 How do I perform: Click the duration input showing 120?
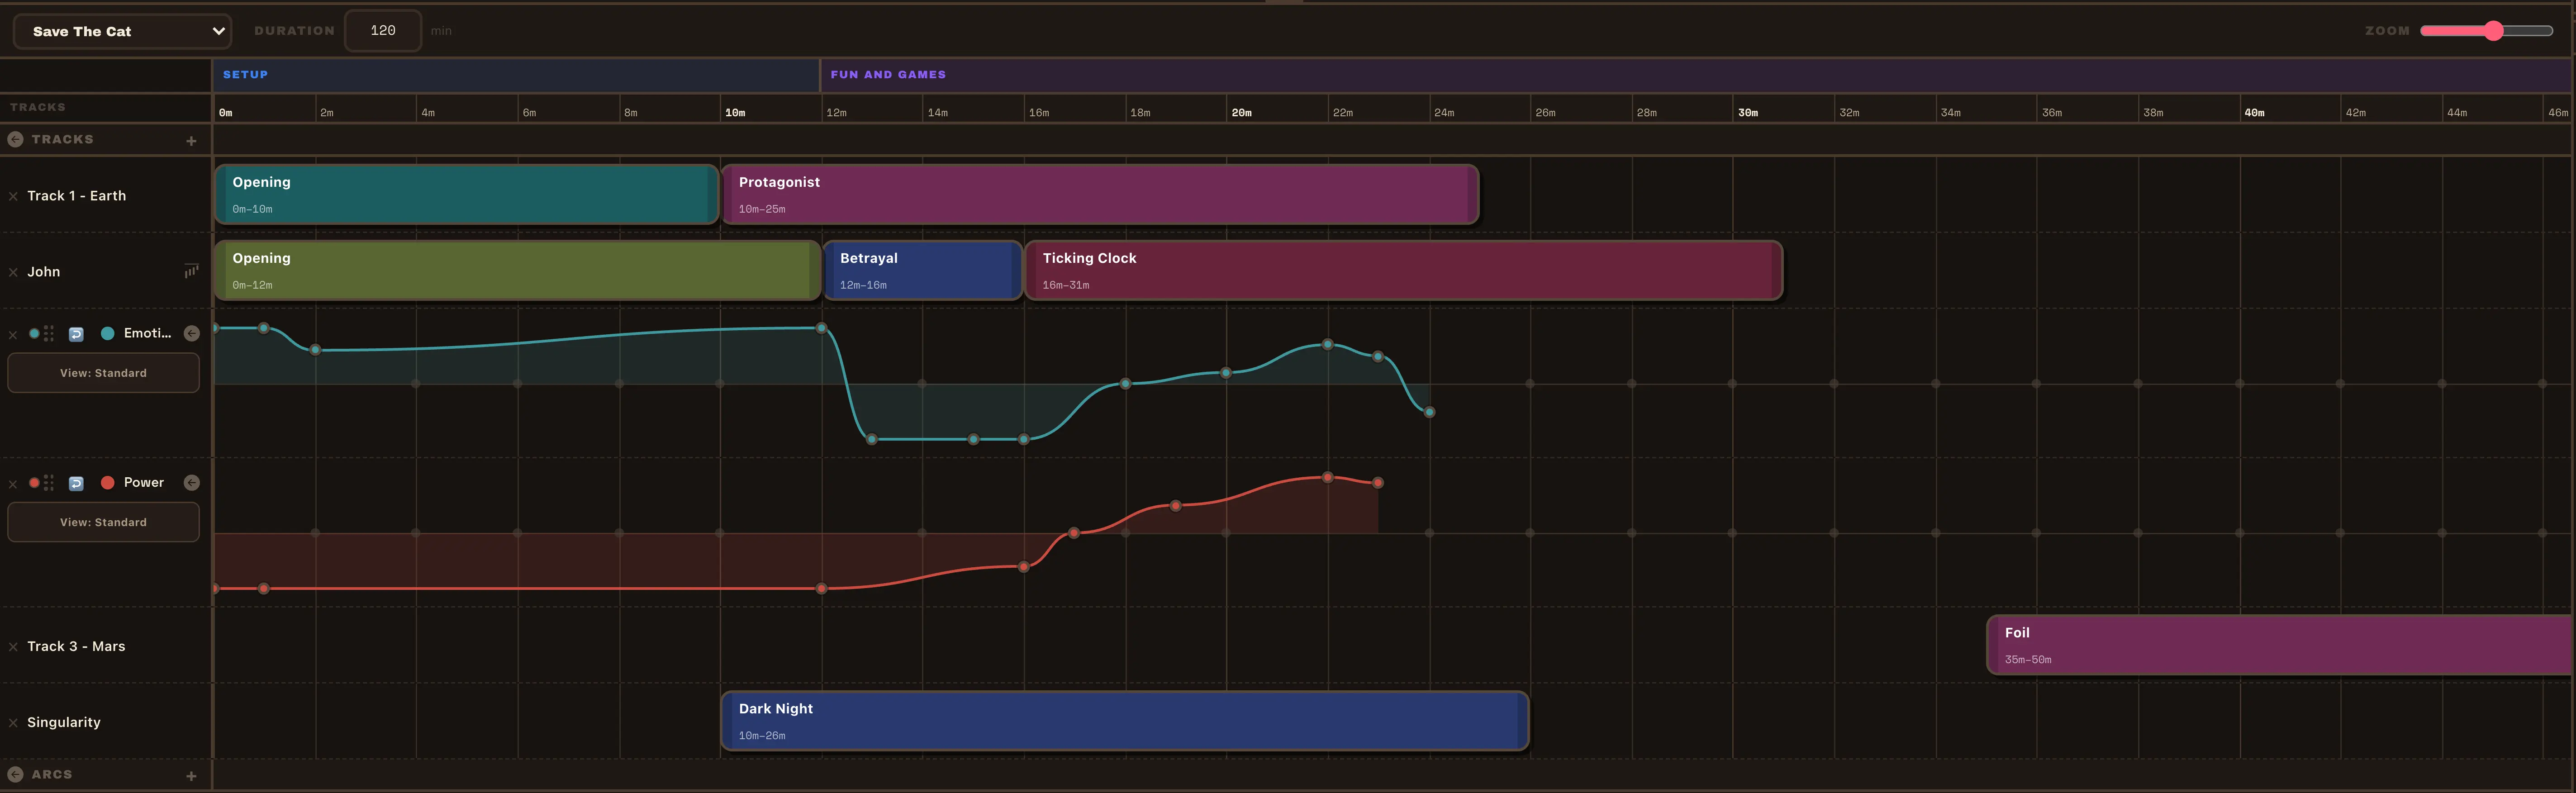pyautogui.click(x=383, y=31)
